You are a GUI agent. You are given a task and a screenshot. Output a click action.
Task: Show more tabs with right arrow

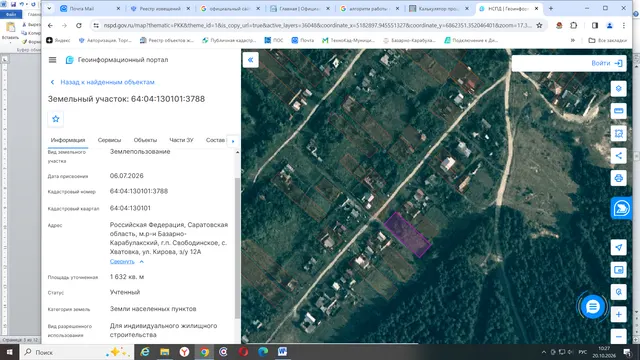pos(233,141)
